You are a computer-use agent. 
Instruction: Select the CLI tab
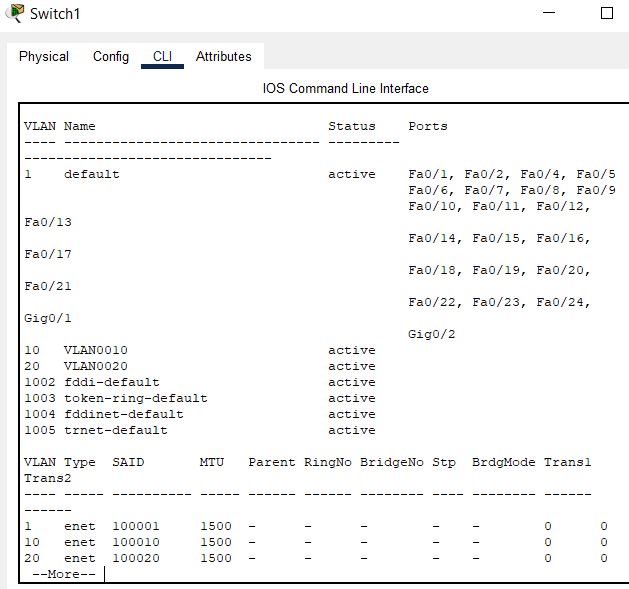162,57
